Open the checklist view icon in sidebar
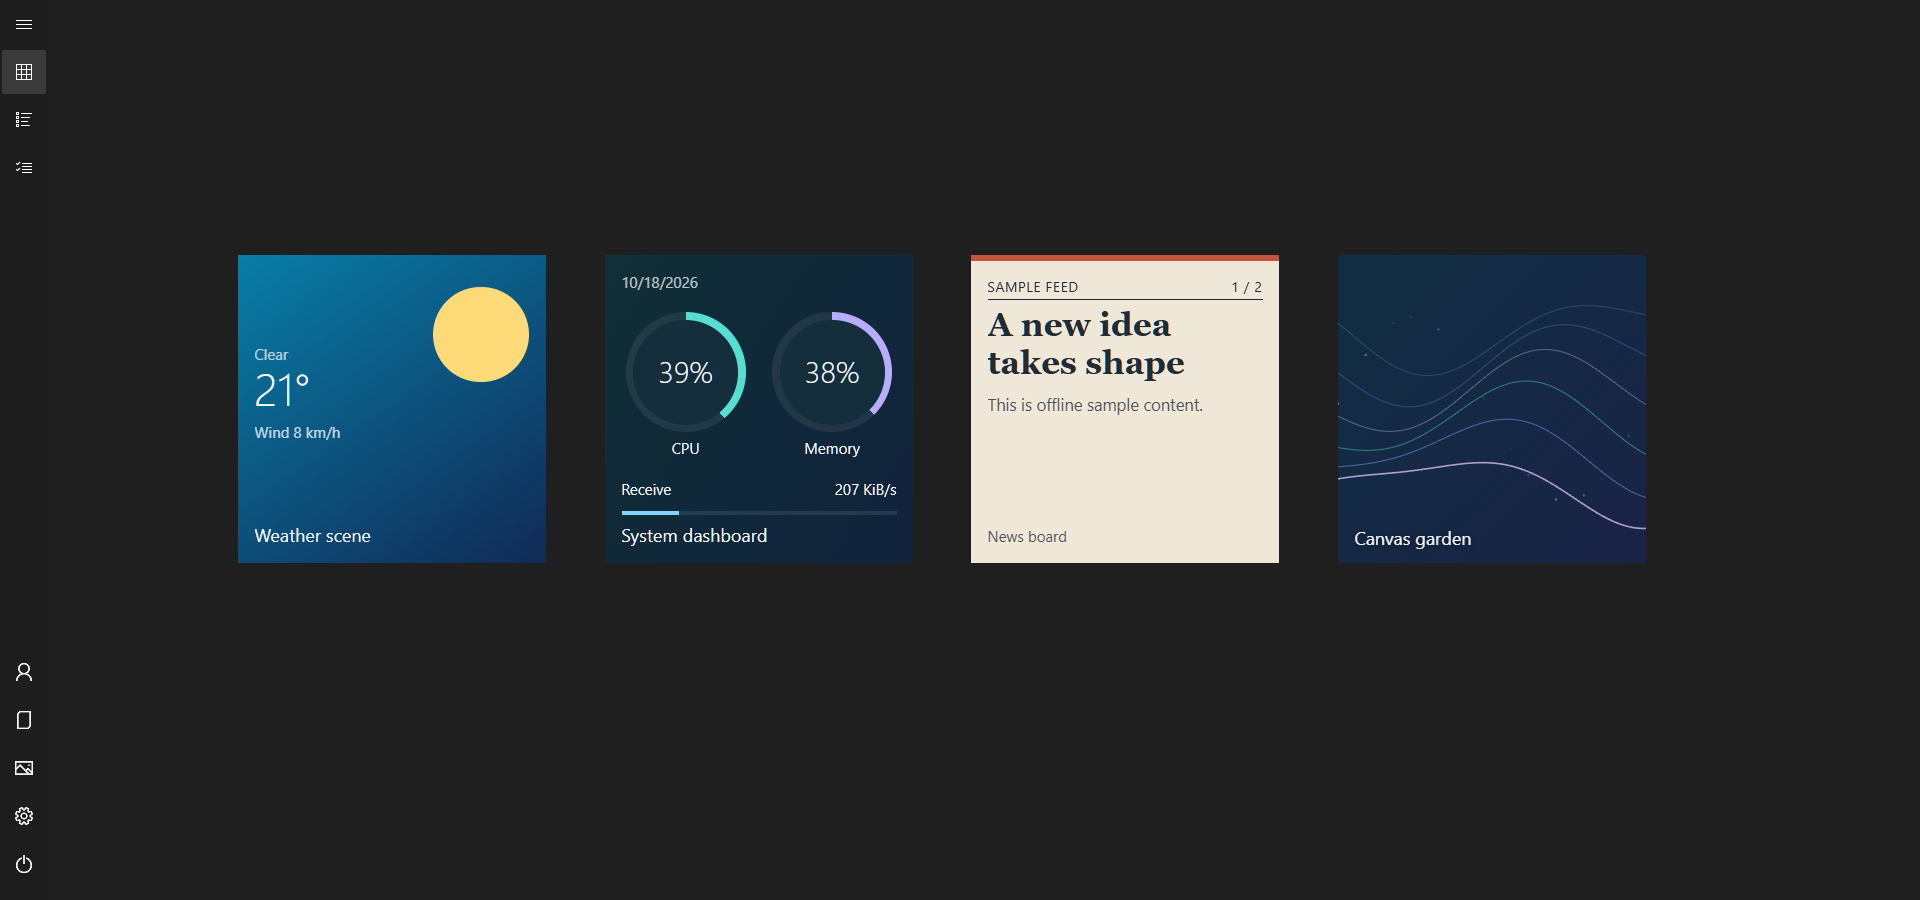Screen dimensions: 1920x900 point(24,168)
